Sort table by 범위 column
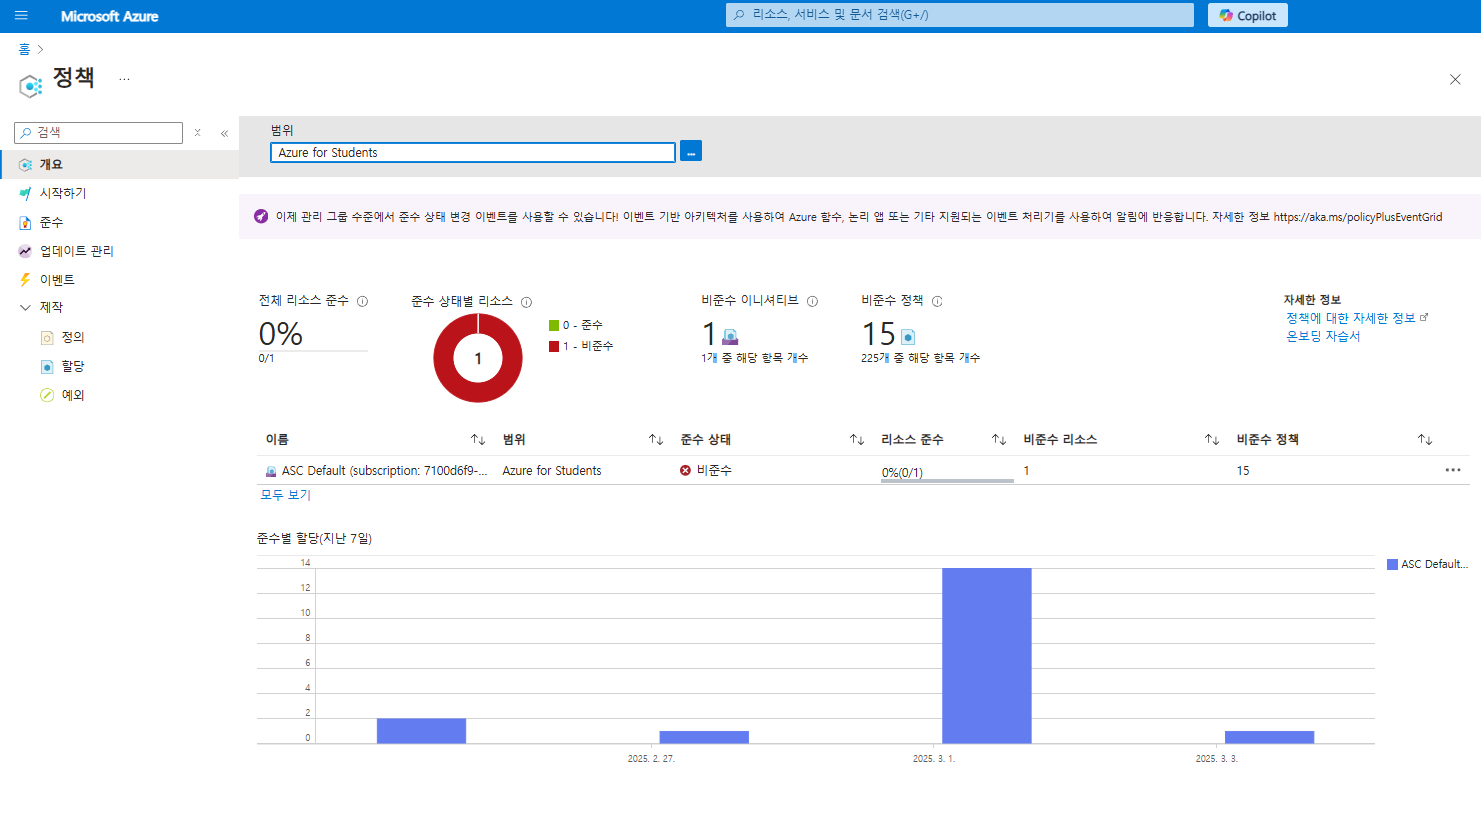The width and height of the screenshot is (1481, 820). tap(656, 440)
